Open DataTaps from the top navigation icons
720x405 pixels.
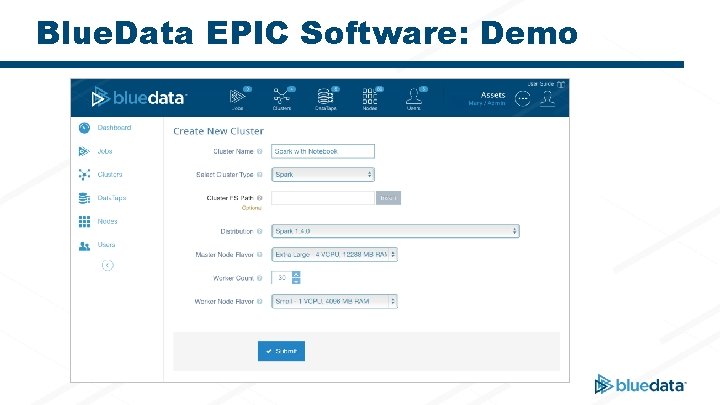326,99
